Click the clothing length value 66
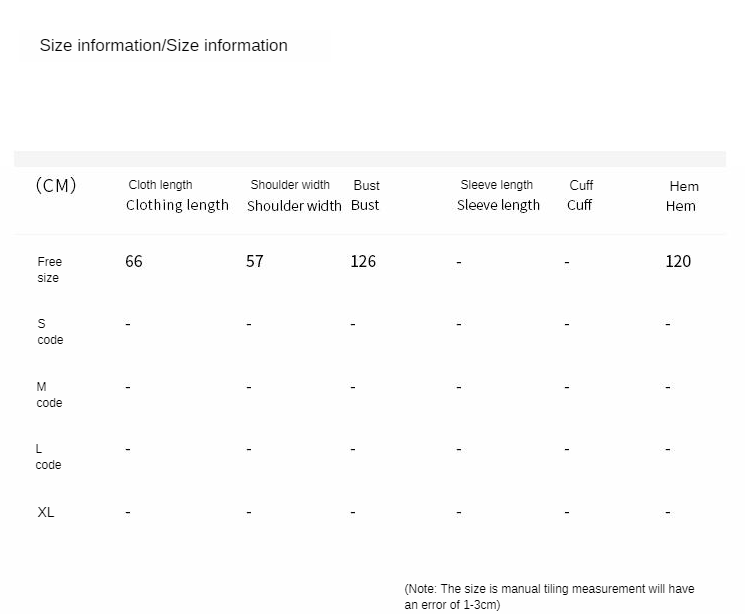The height and width of the screenshot is (616, 750). click(x=134, y=261)
